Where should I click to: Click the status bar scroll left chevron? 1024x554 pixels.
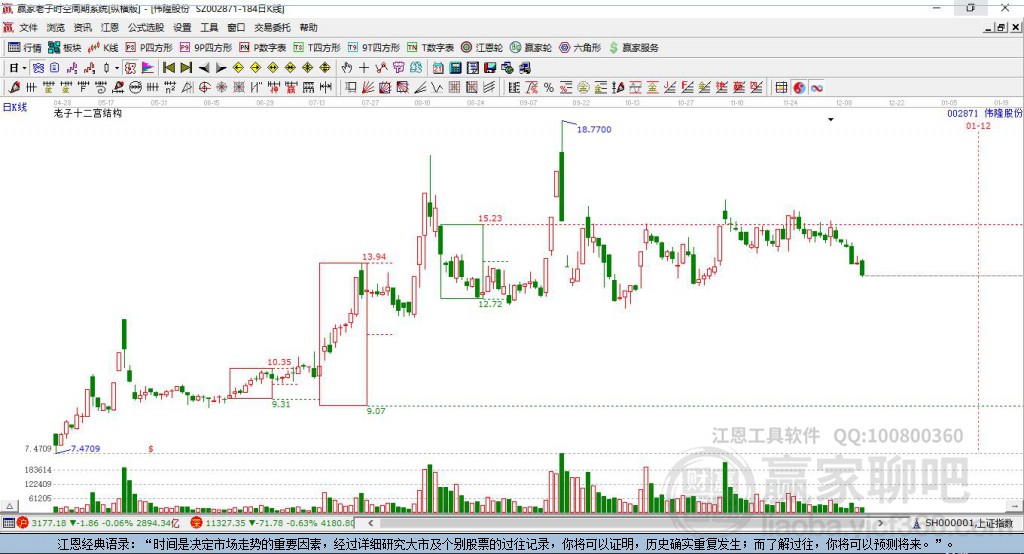370,523
